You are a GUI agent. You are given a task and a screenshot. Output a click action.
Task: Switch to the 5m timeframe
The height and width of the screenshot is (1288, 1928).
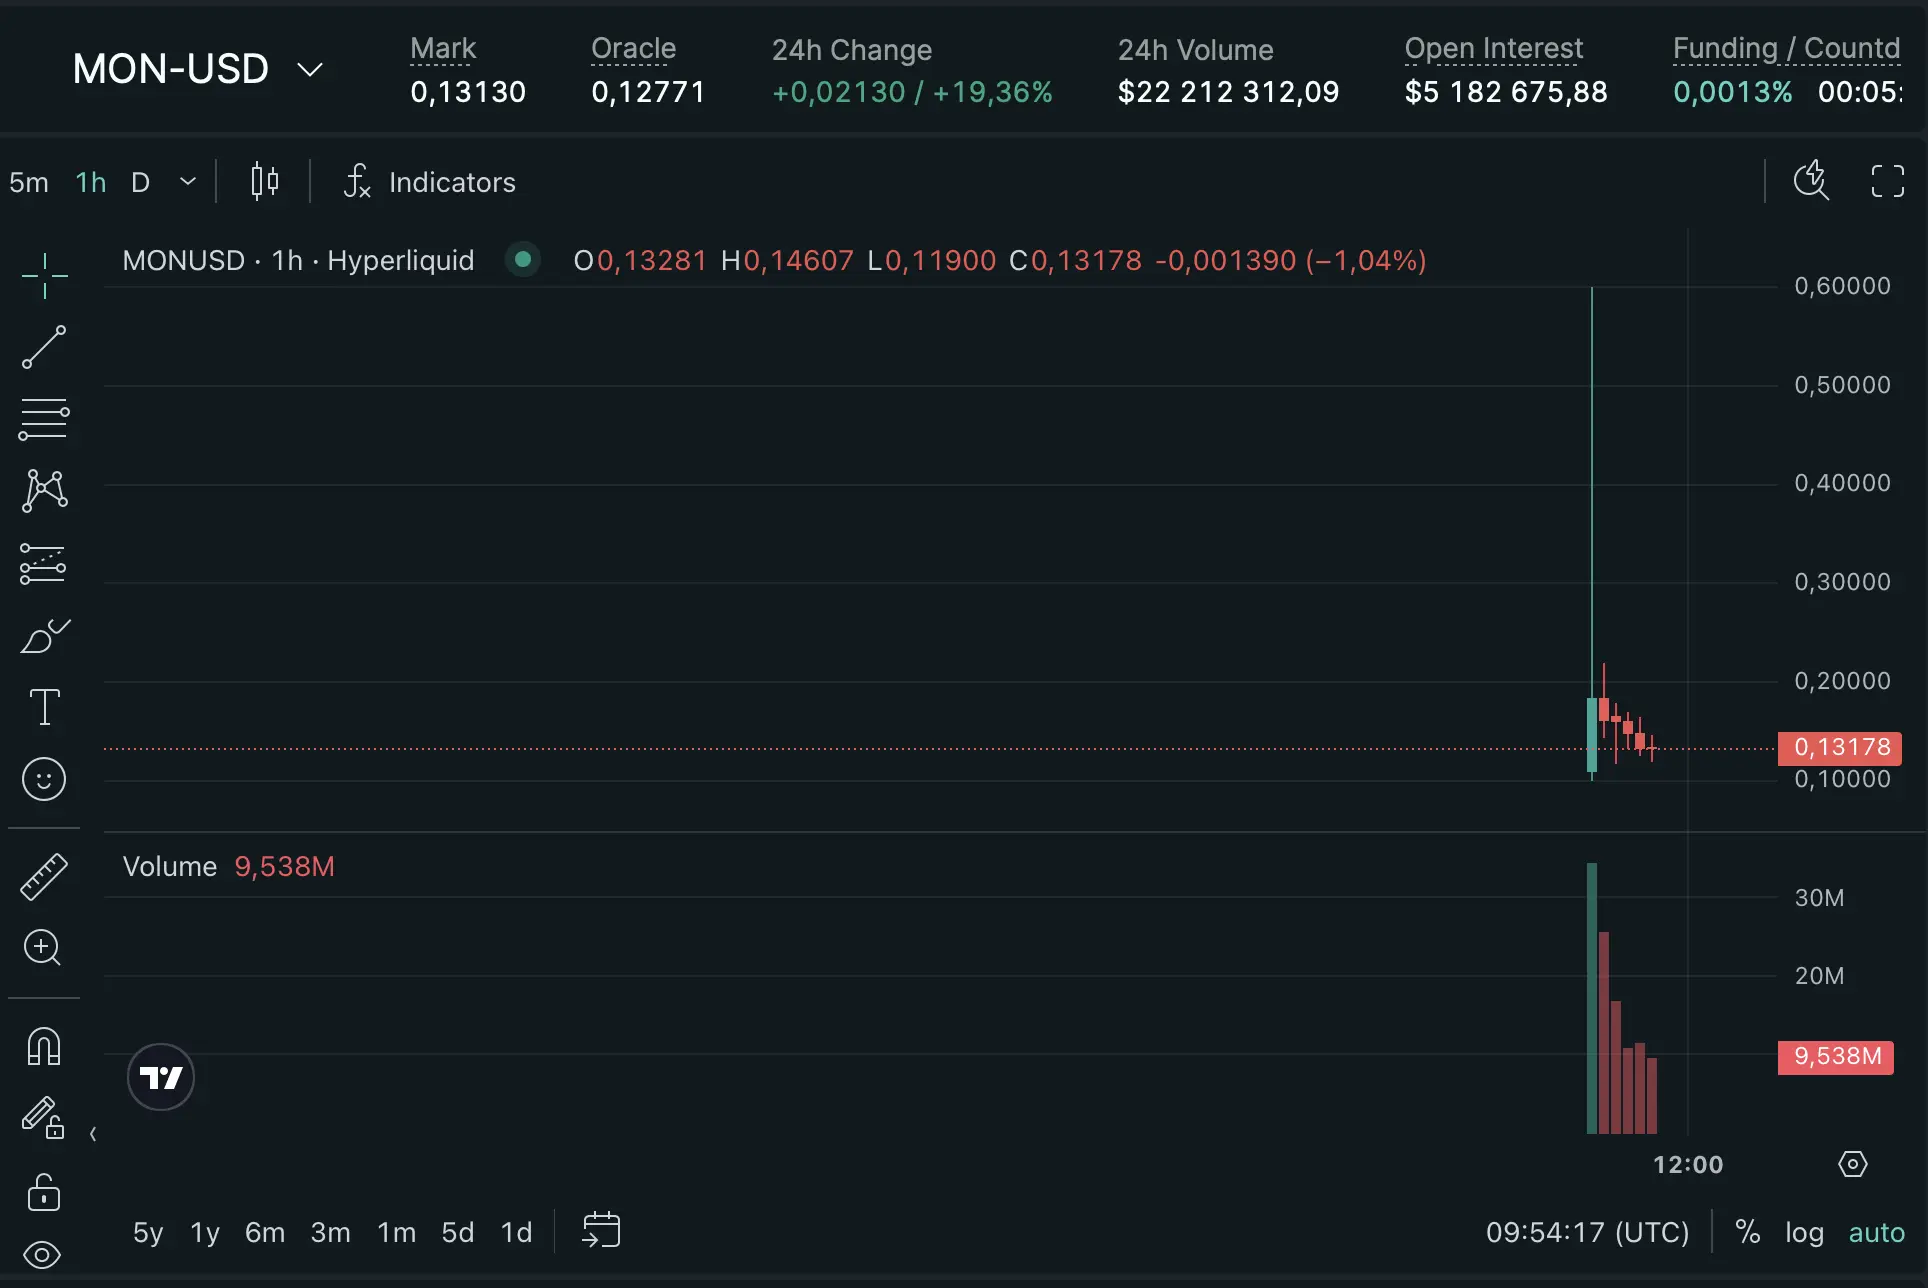(x=29, y=182)
